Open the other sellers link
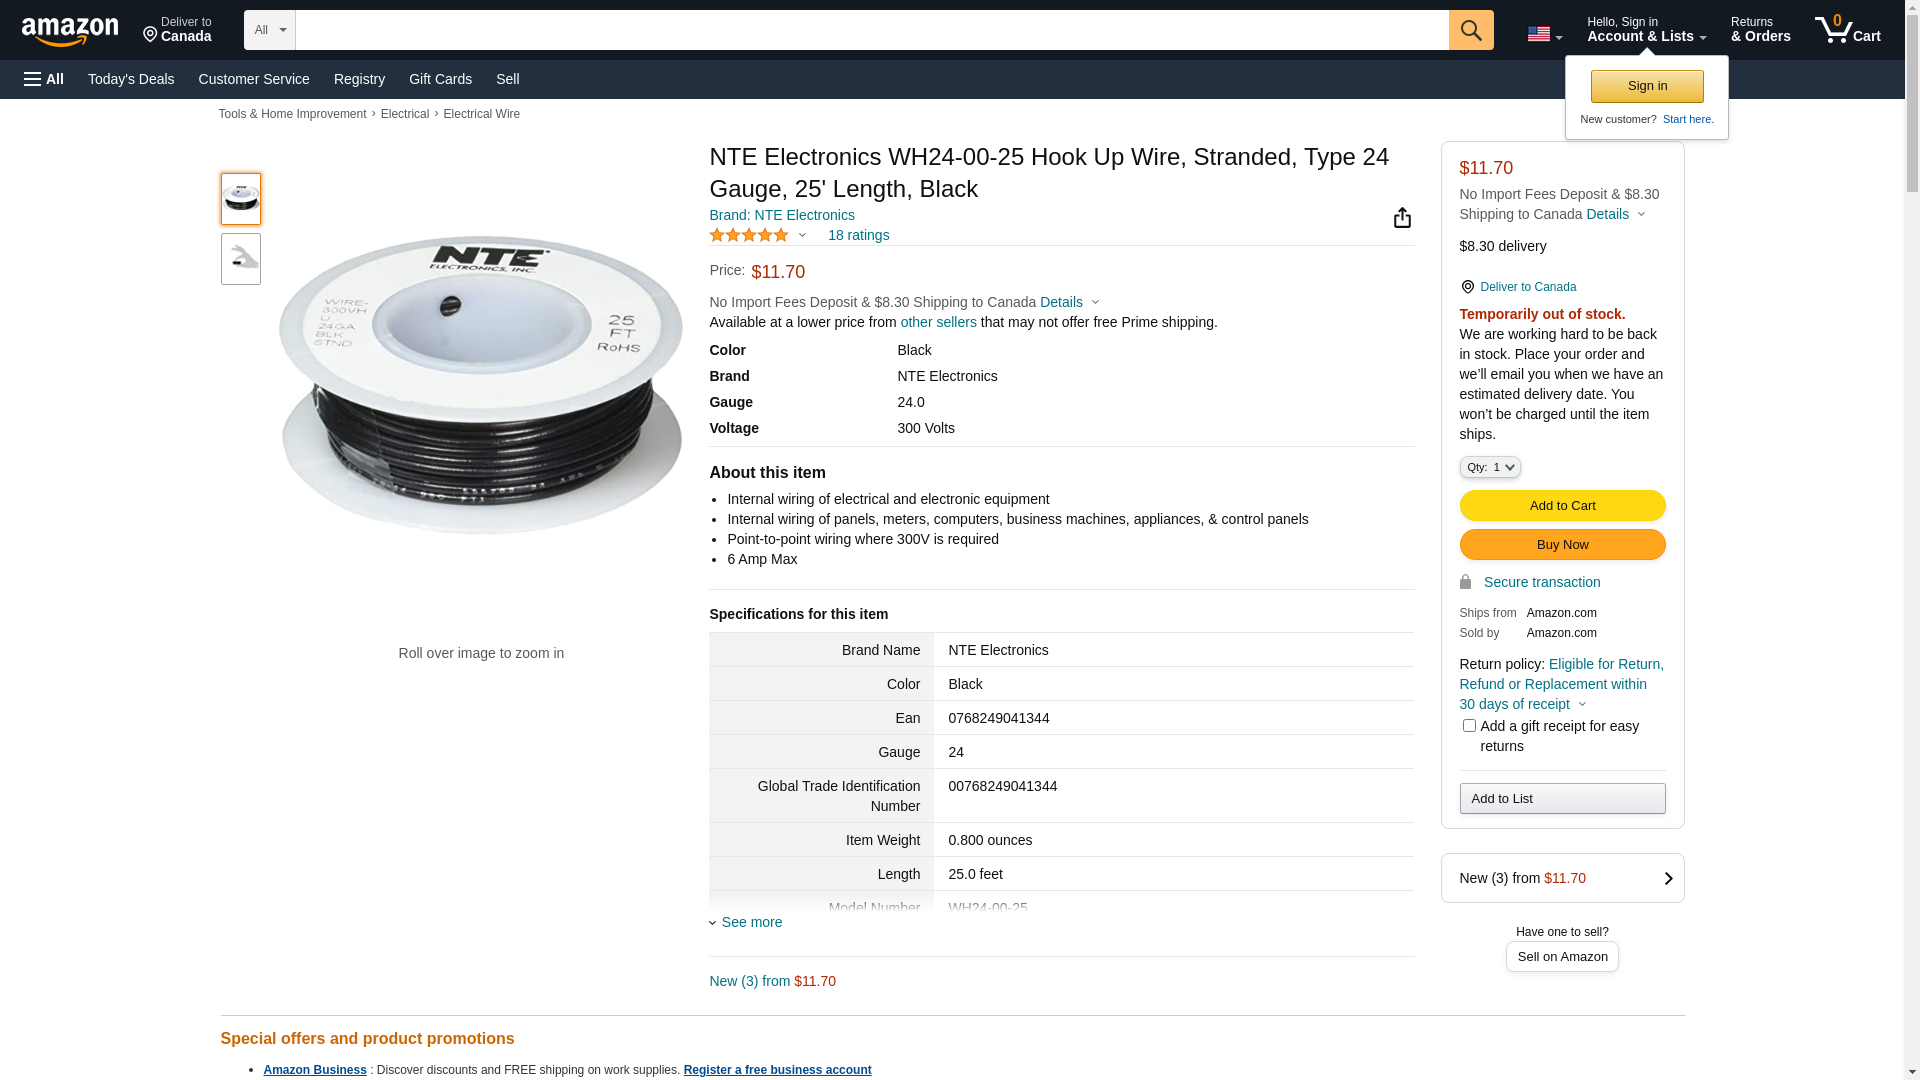The height and width of the screenshot is (1080, 1920). (x=938, y=322)
